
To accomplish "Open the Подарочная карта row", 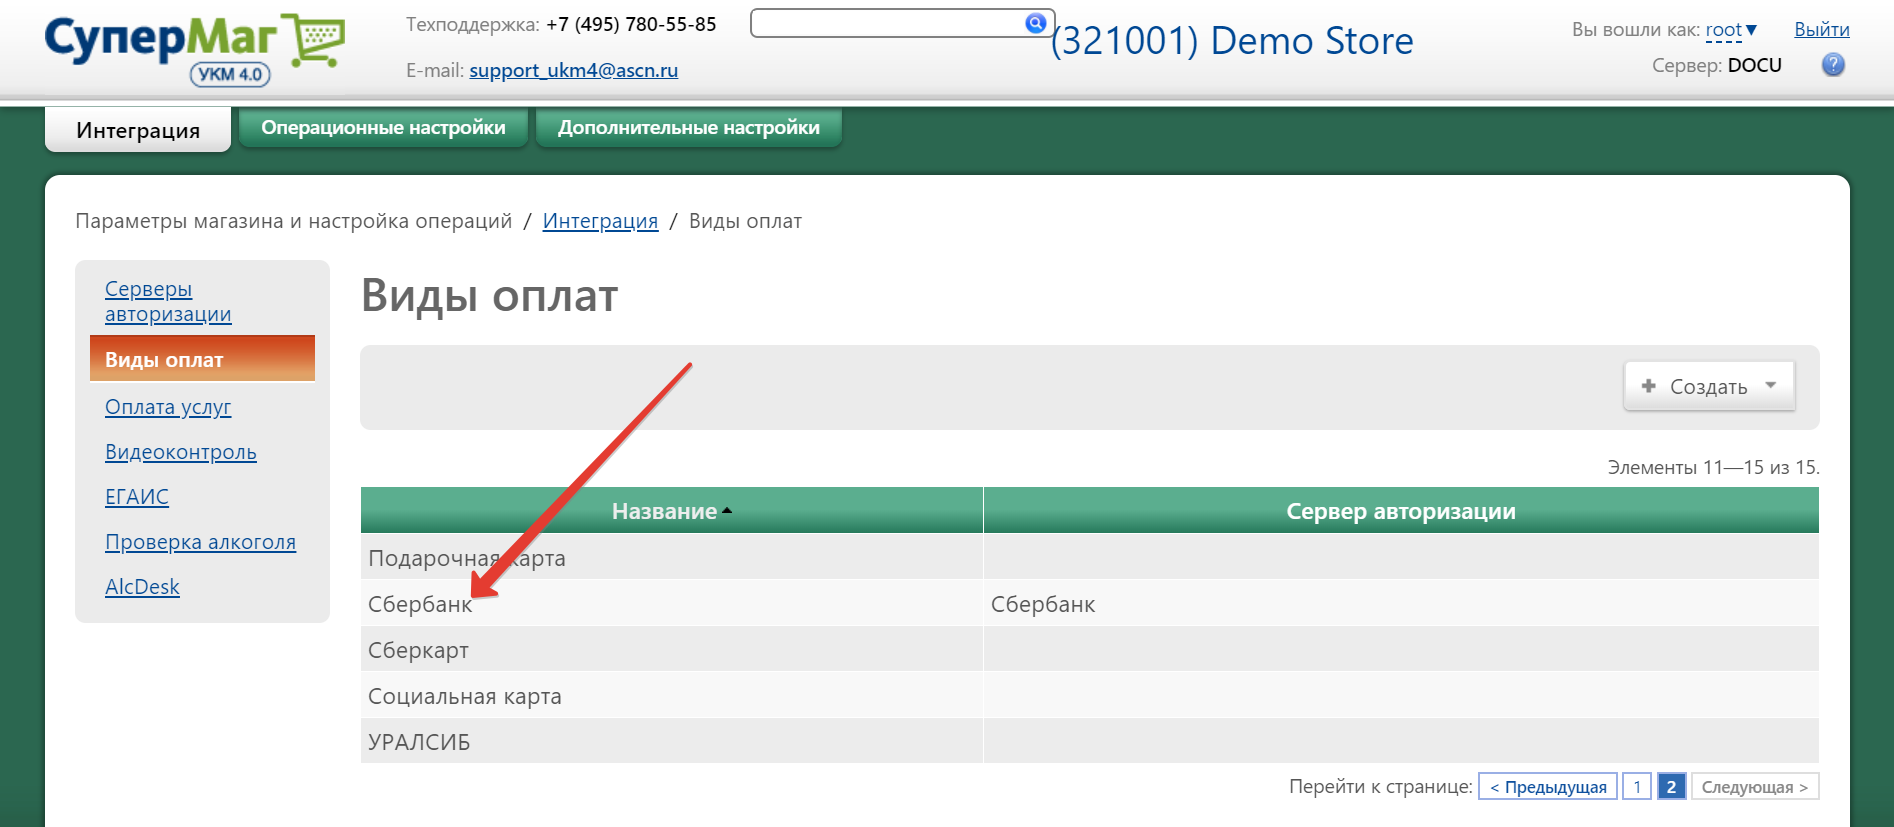I will click(x=1090, y=558).
